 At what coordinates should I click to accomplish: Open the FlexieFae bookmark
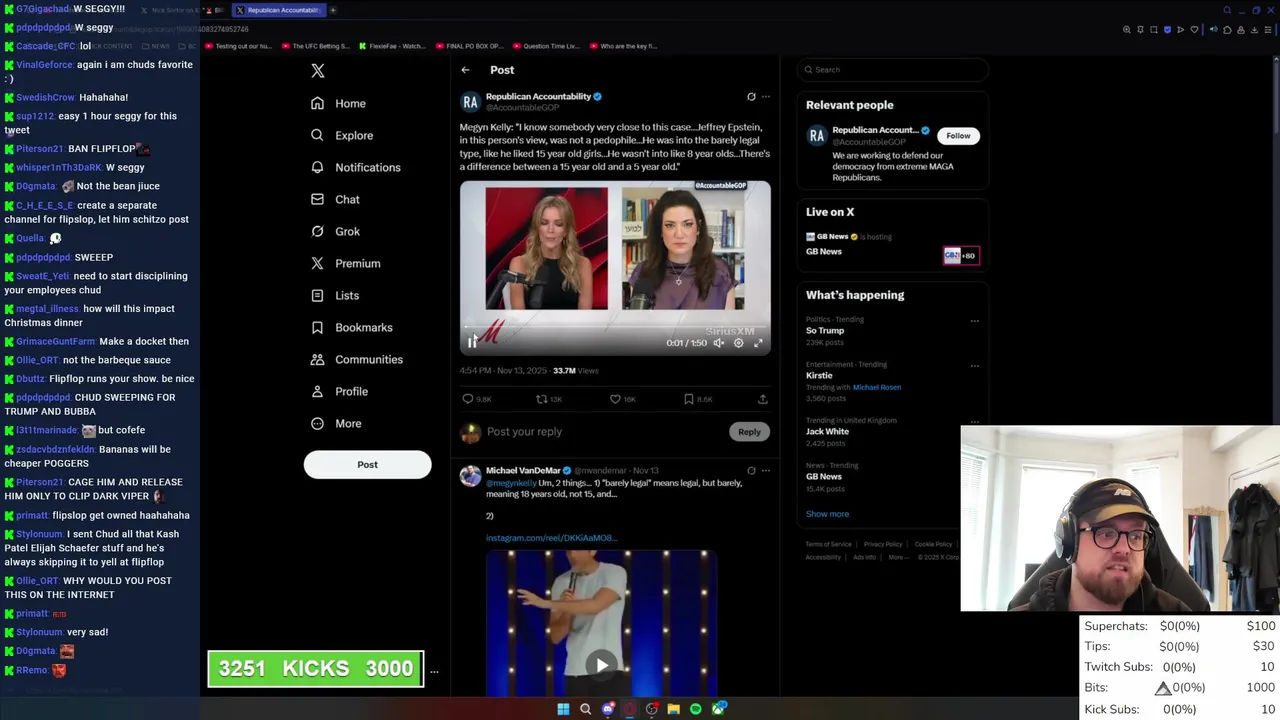[x=391, y=46]
